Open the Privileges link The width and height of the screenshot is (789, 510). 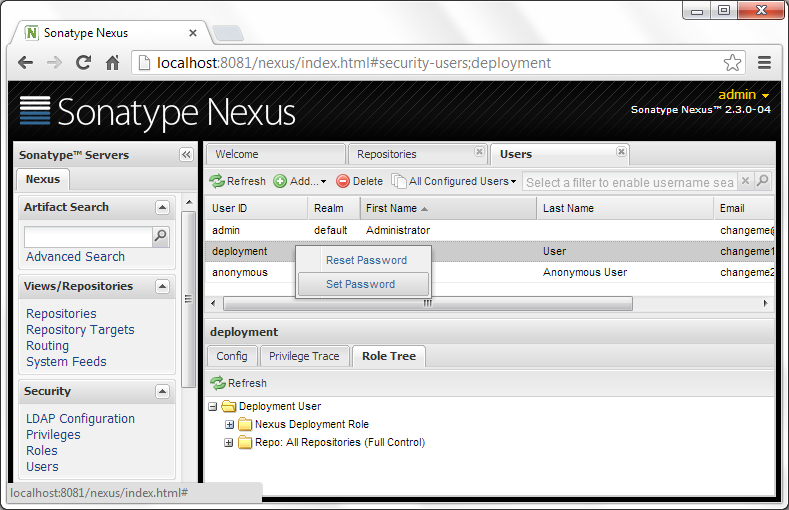tap(53, 435)
